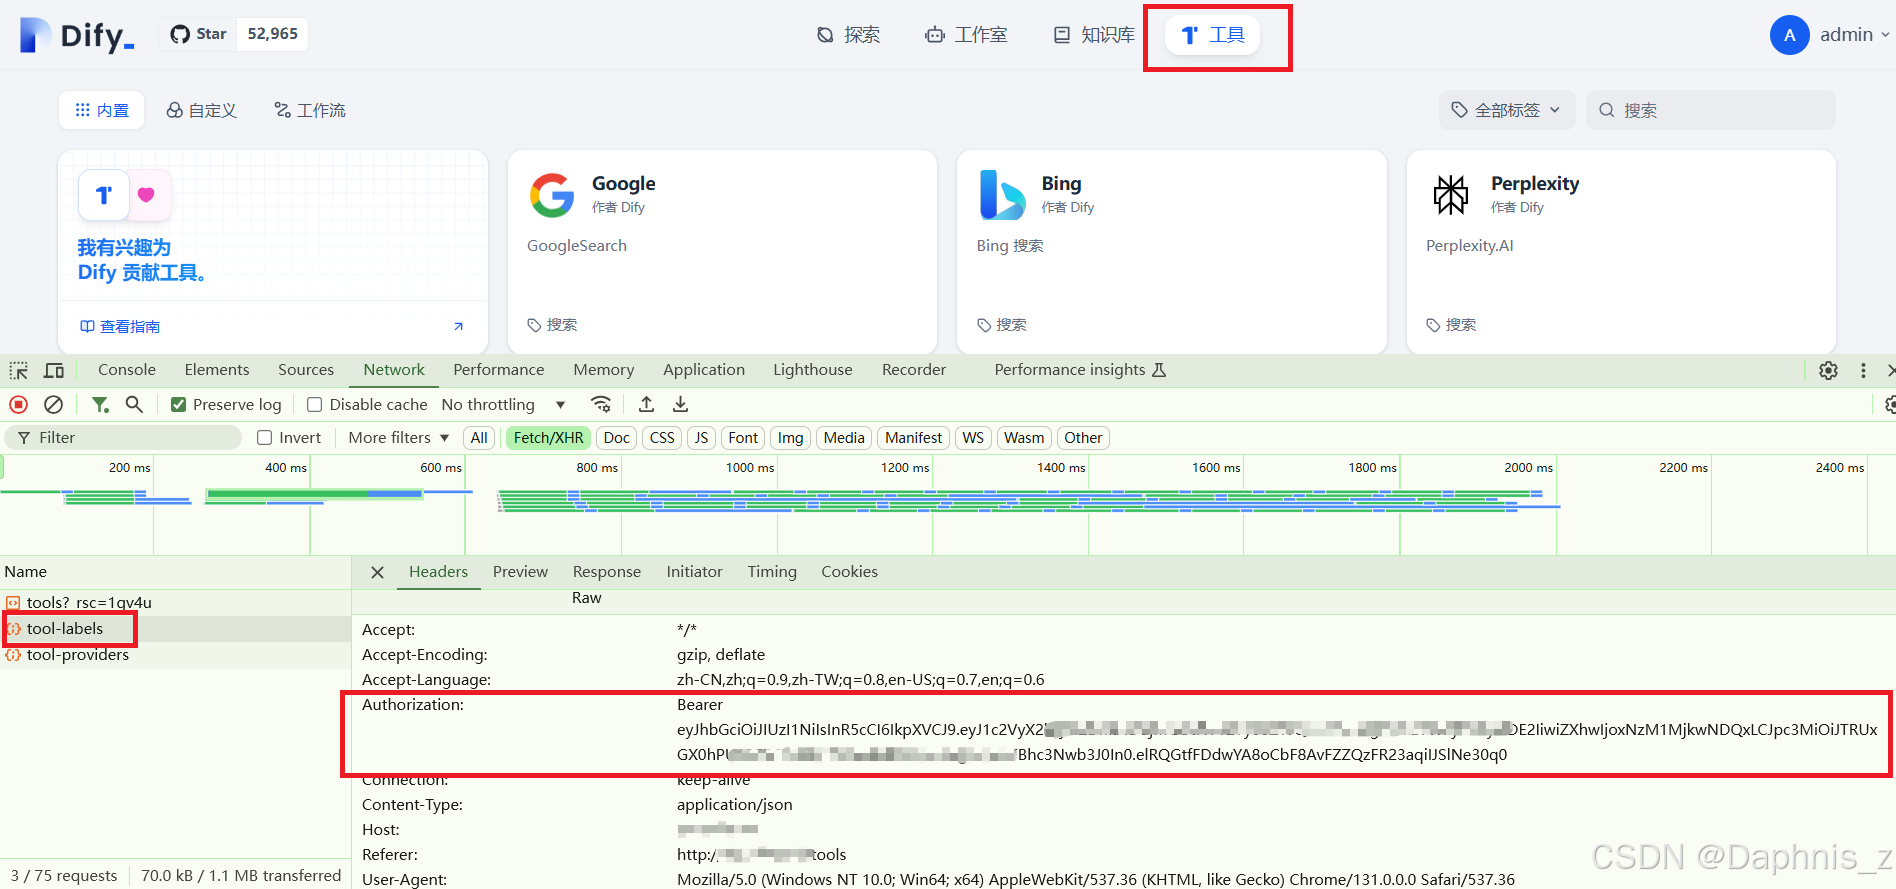Switch to the Response tab
This screenshot has height=889, width=1896.
(x=607, y=572)
